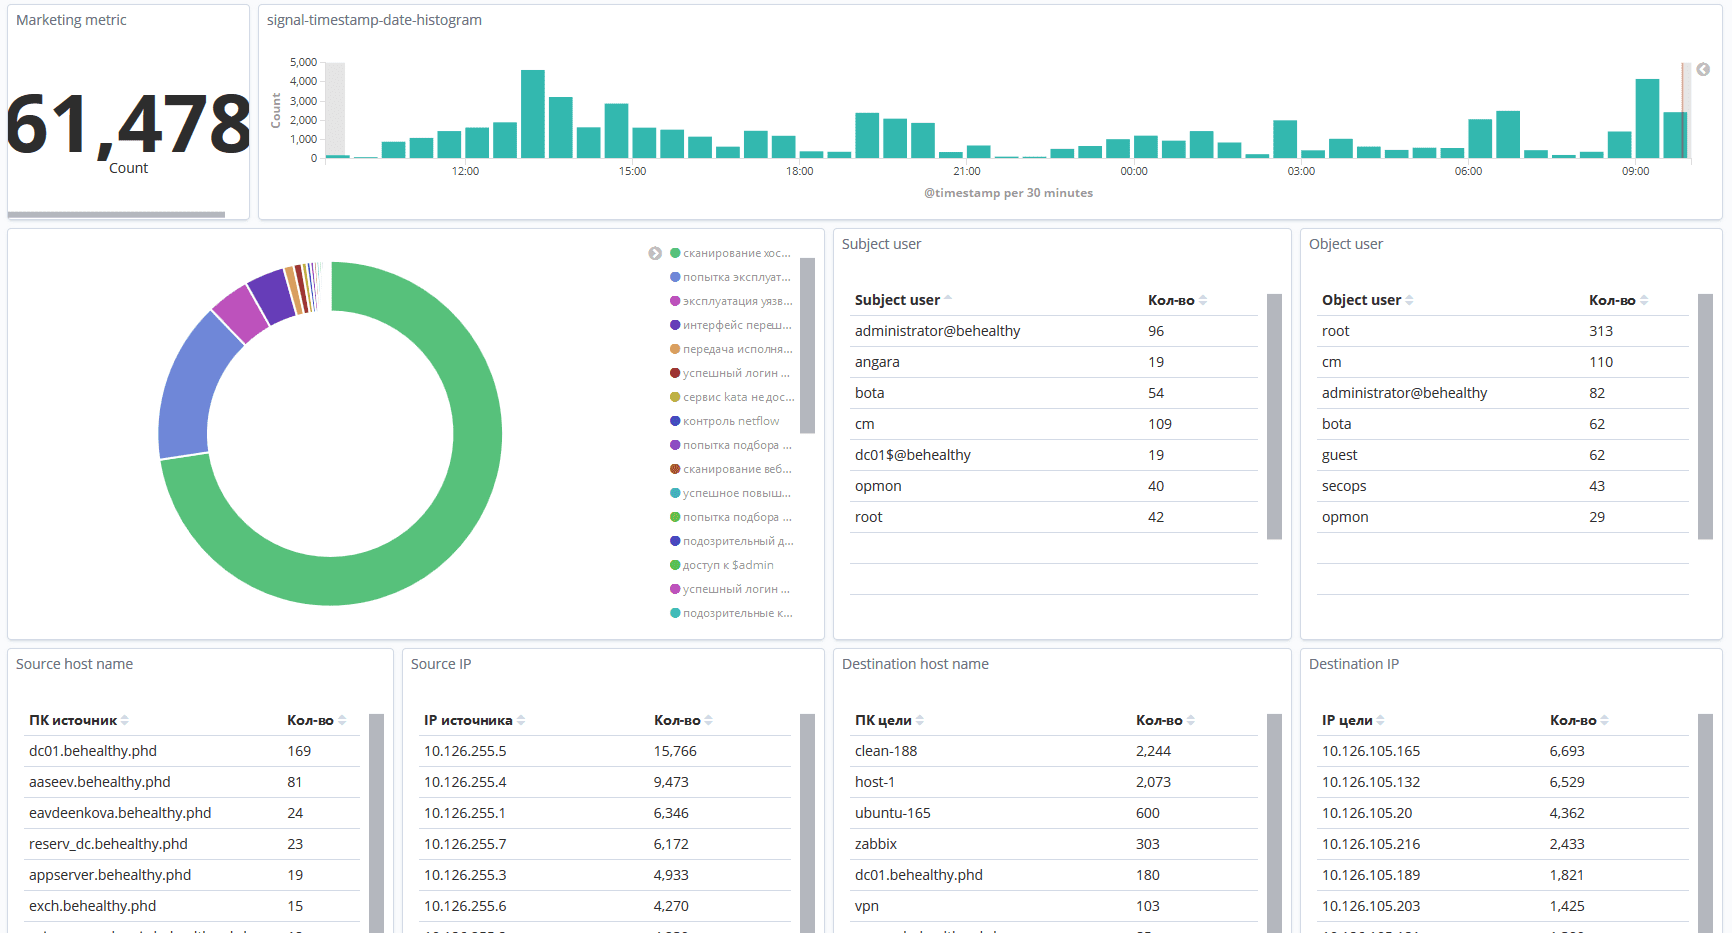Click sort icon next to ПК источник

[125, 720]
